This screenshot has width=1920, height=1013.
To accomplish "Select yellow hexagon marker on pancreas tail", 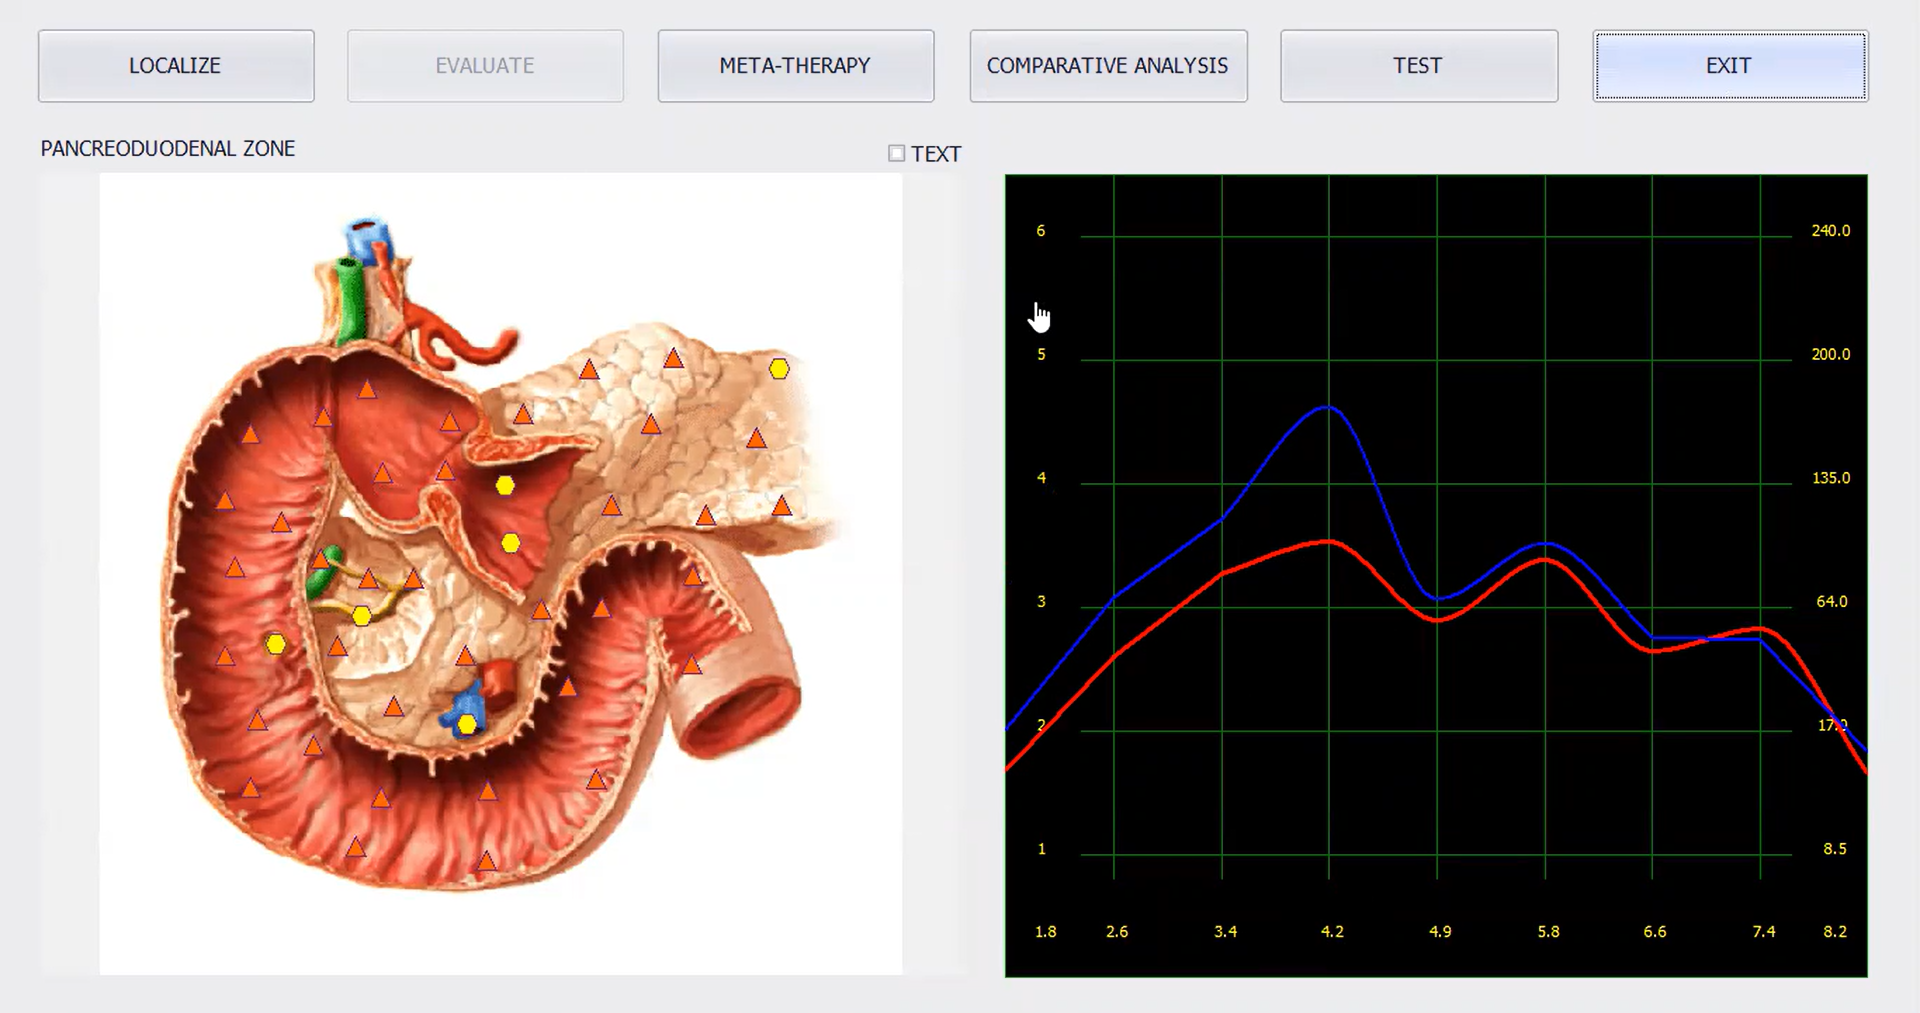I will click(x=779, y=369).
